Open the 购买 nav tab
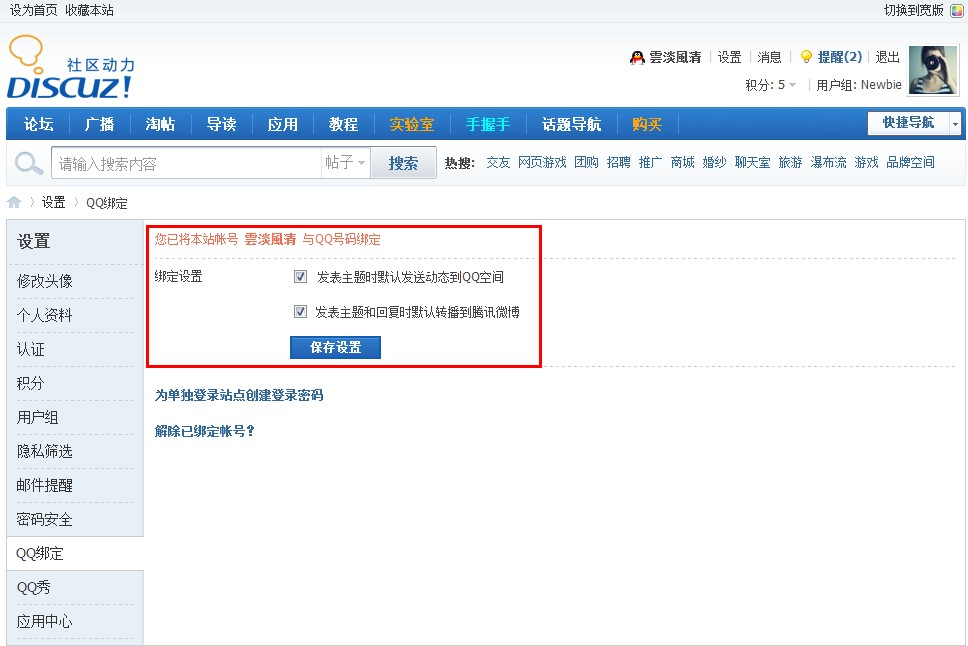 647,124
